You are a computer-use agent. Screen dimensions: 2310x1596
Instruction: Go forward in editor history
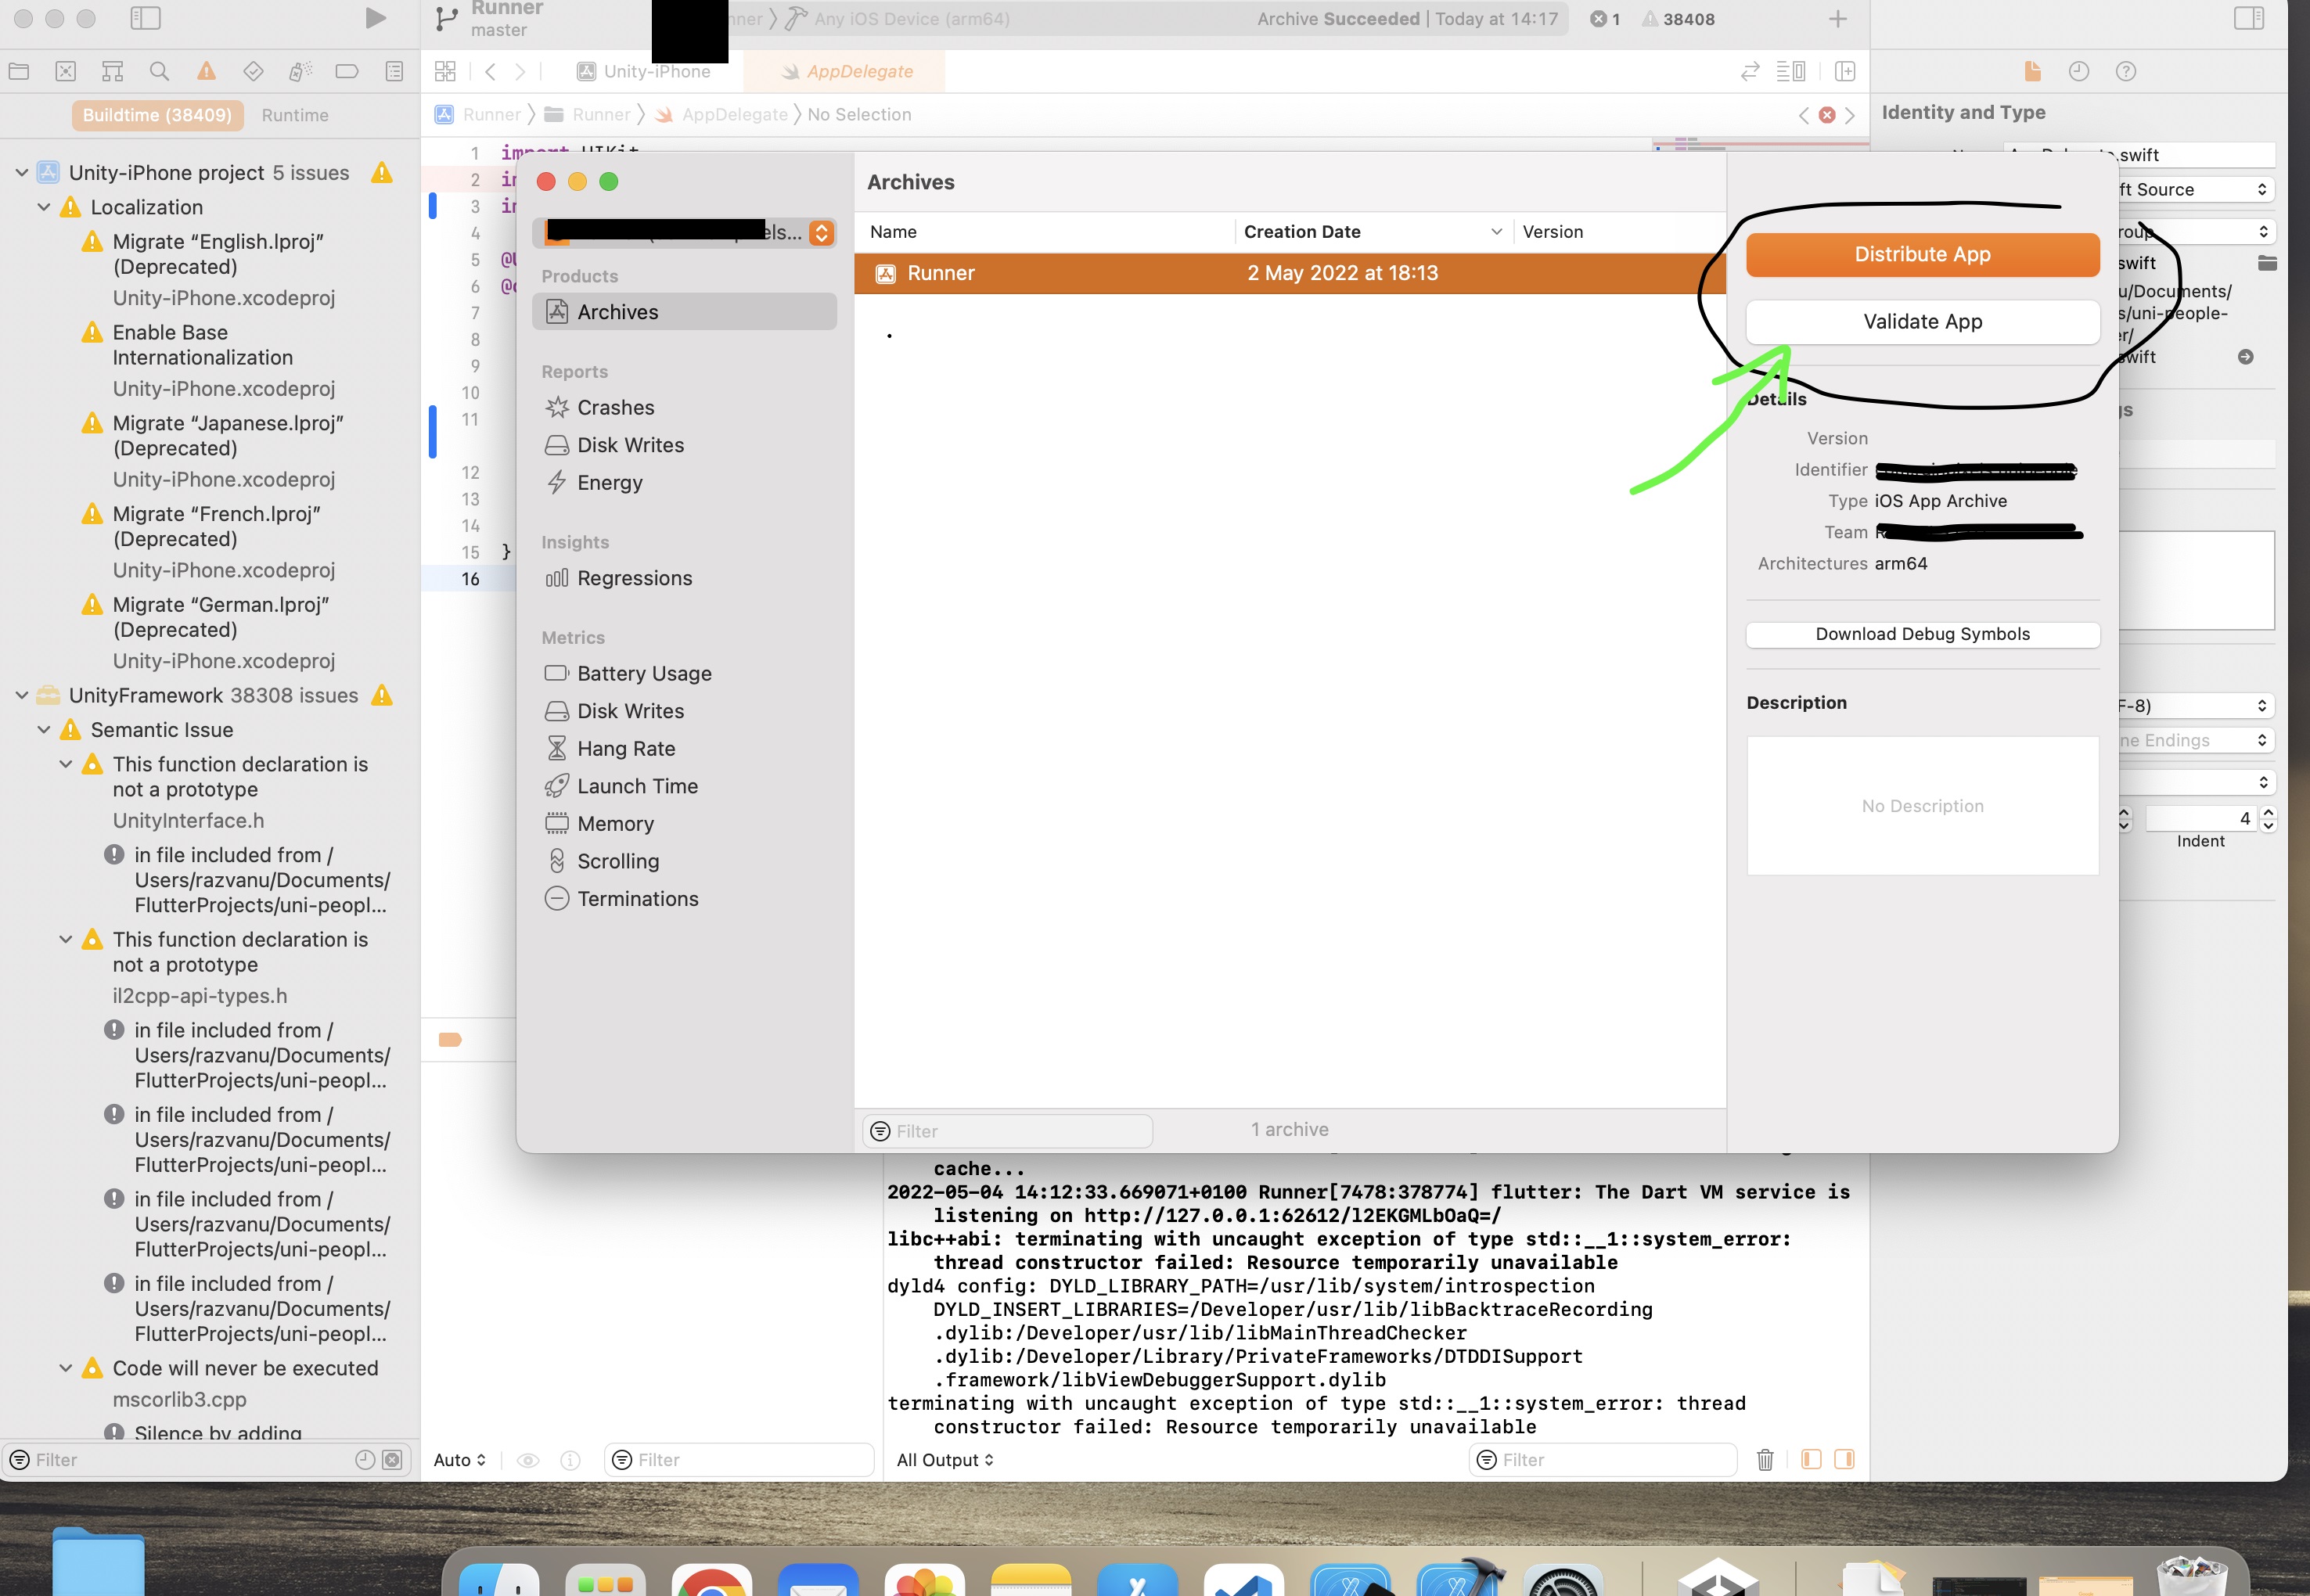520,71
